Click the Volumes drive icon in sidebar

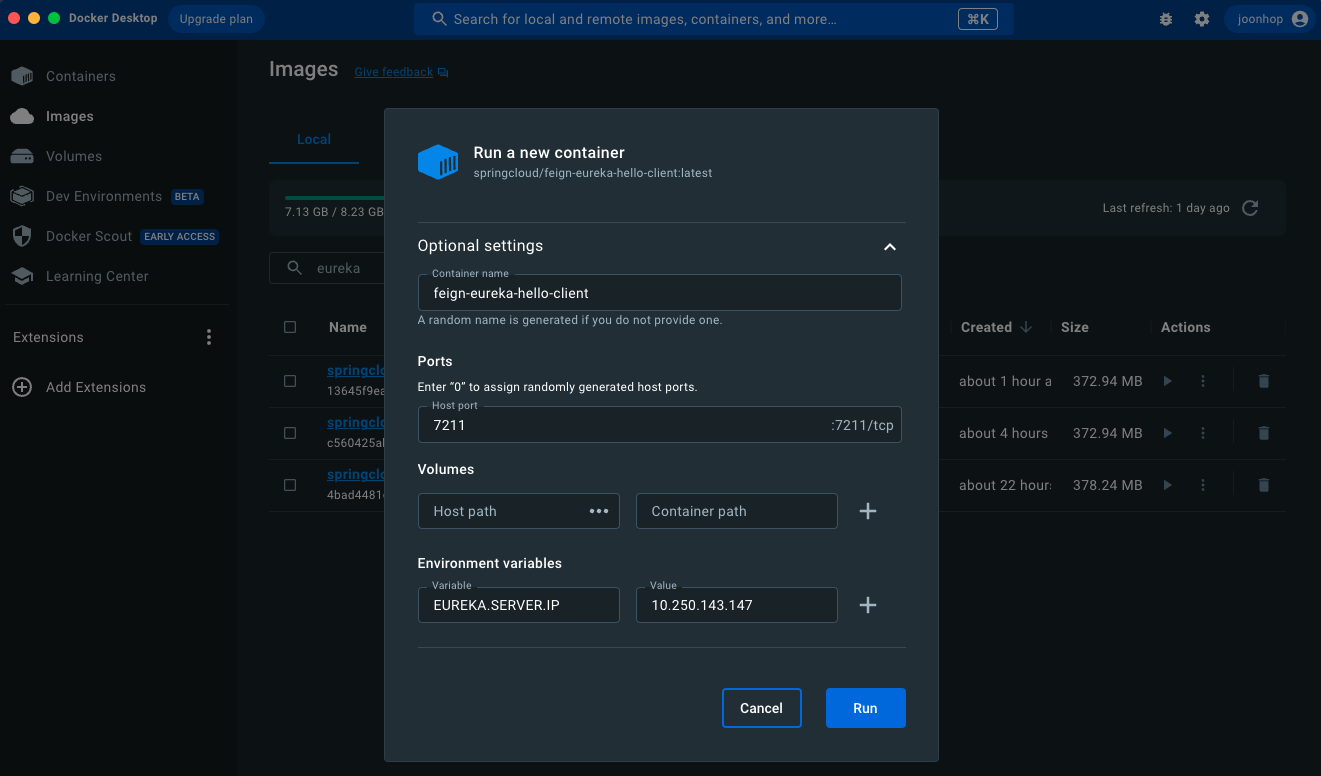[x=22, y=156]
